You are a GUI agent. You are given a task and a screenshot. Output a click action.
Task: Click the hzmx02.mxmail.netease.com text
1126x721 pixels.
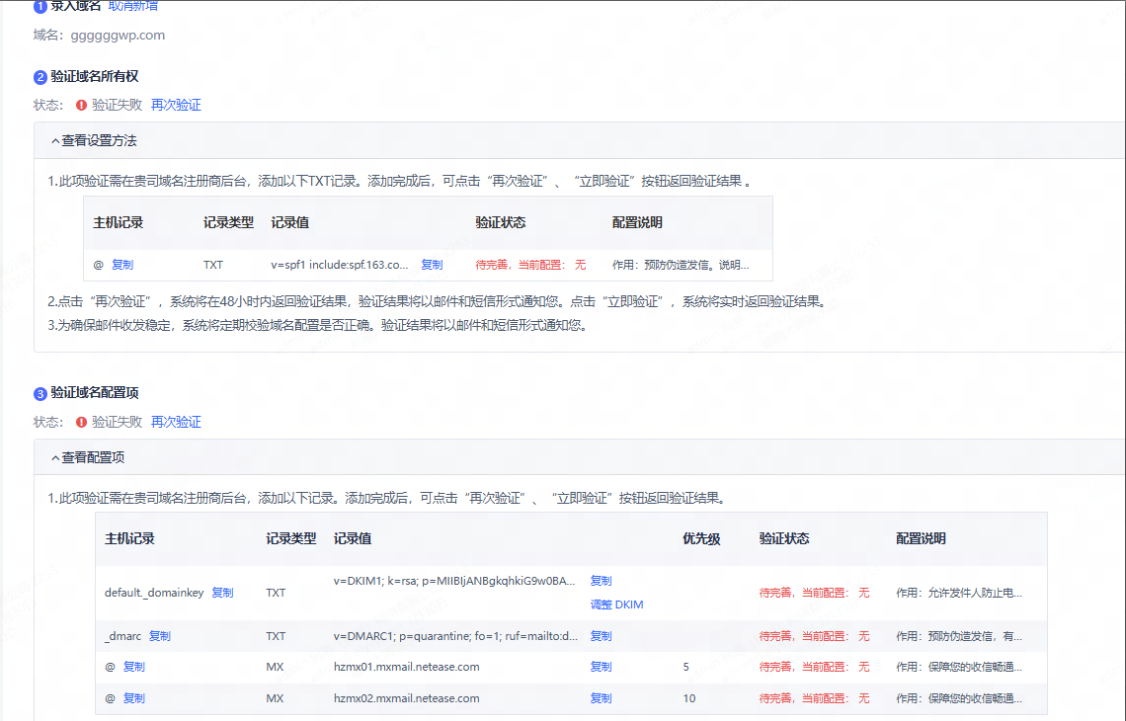pyautogui.click(x=406, y=698)
